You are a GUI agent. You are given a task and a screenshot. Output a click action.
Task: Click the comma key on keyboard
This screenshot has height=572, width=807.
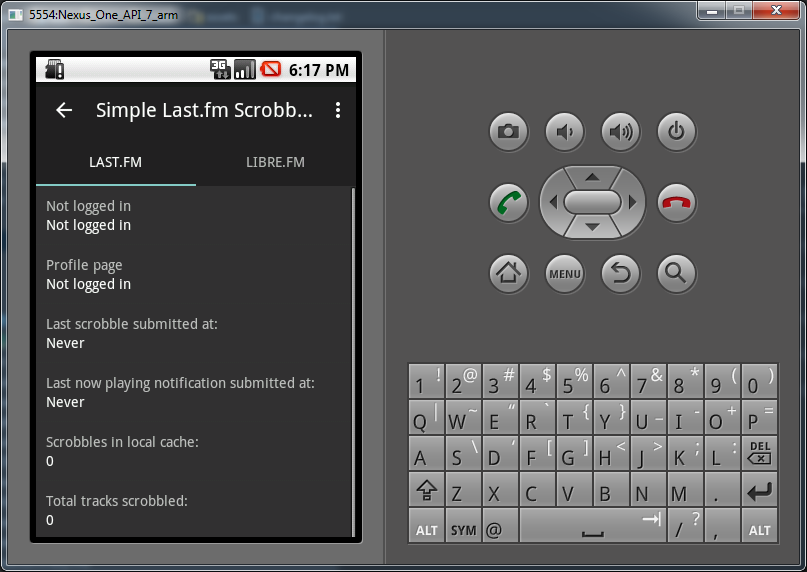pos(723,526)
